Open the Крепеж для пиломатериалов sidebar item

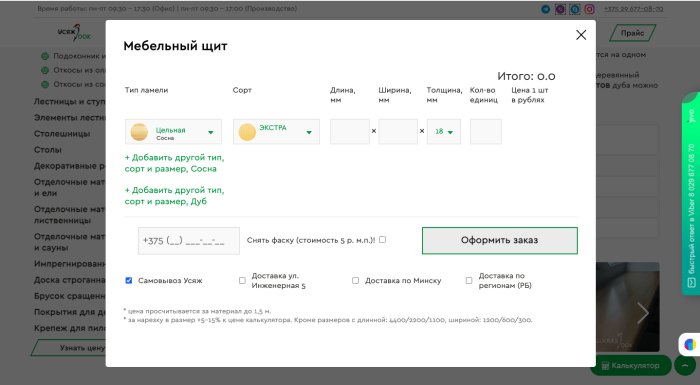pyautogui.click(x=70, y=328)
